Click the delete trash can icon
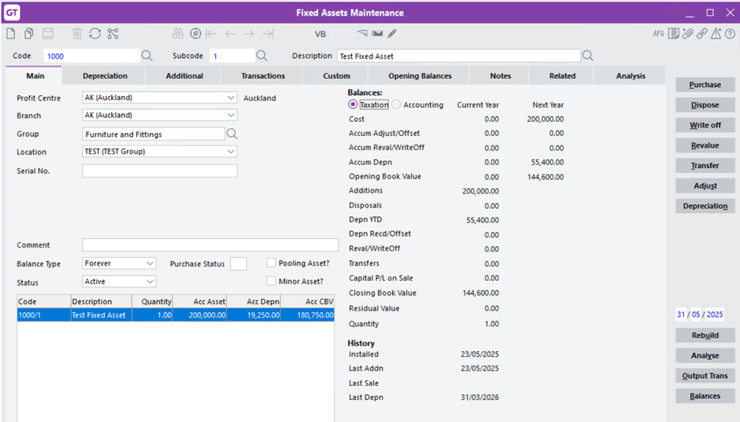 click(77, 34)
